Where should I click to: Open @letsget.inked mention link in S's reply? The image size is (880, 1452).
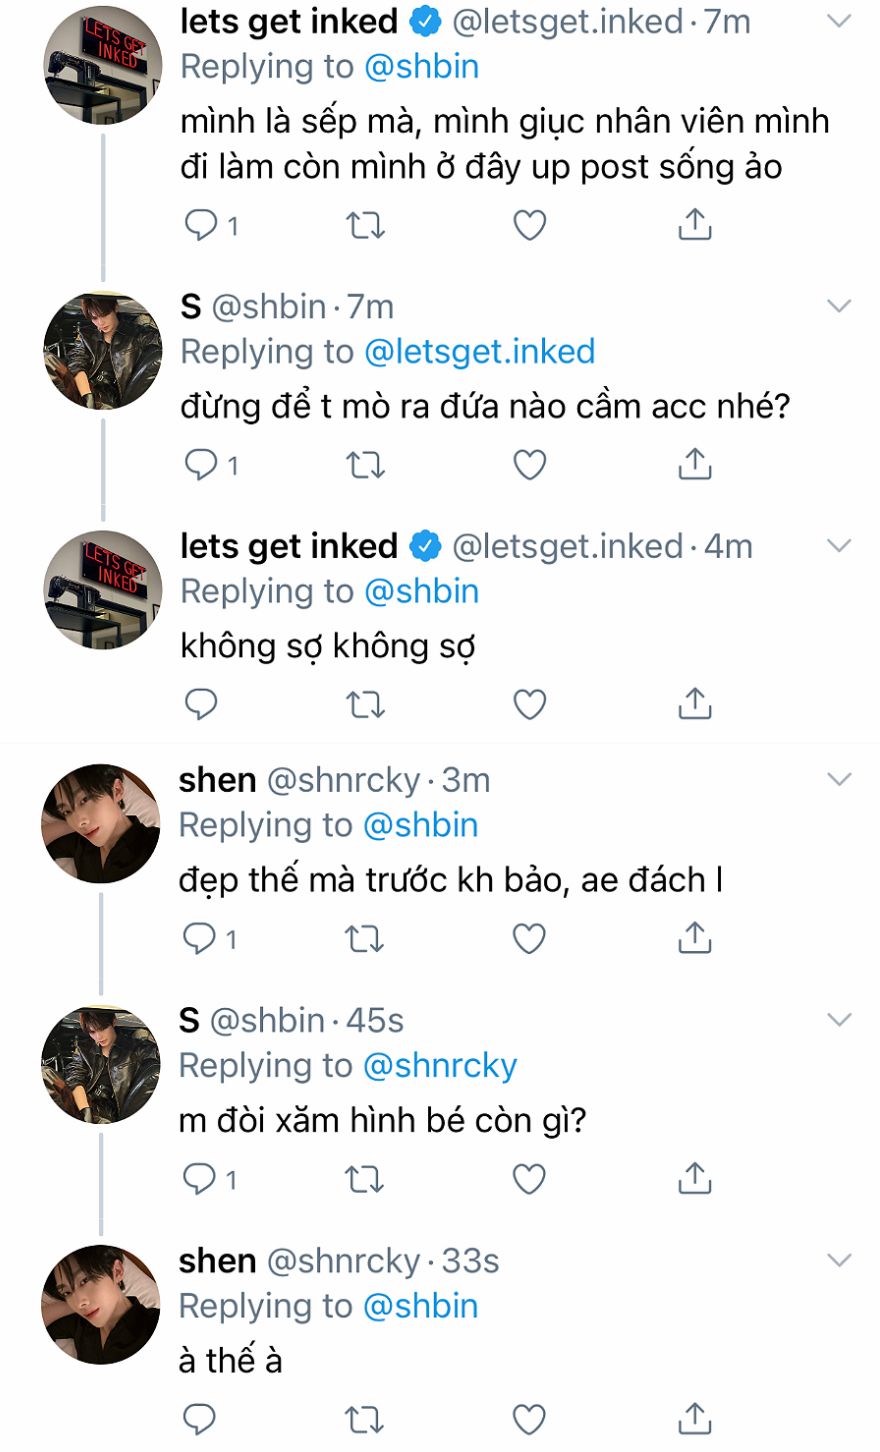pos(479,352)
